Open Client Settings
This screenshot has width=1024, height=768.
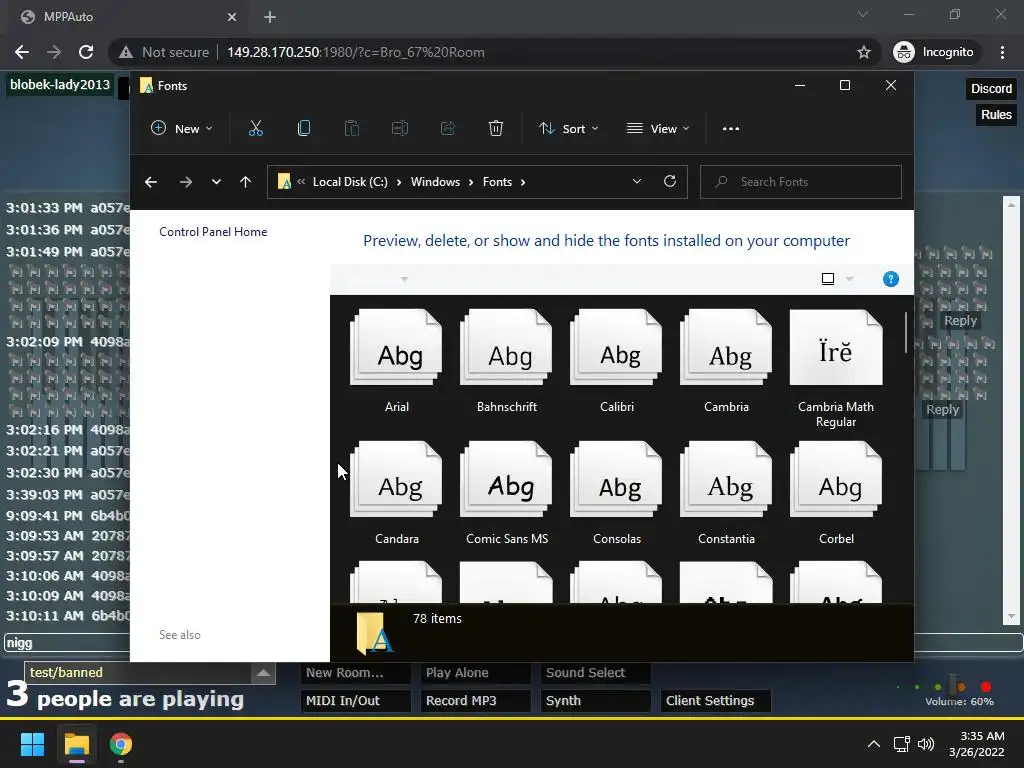[x=716, y=701]
